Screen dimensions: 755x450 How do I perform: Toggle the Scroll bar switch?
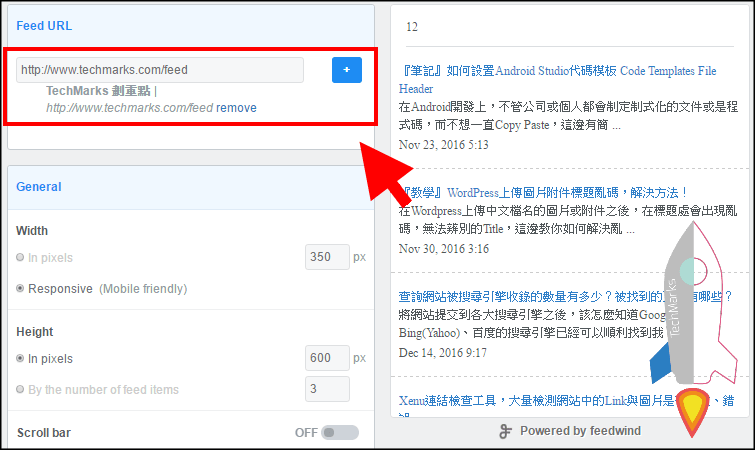coord(340,433)
